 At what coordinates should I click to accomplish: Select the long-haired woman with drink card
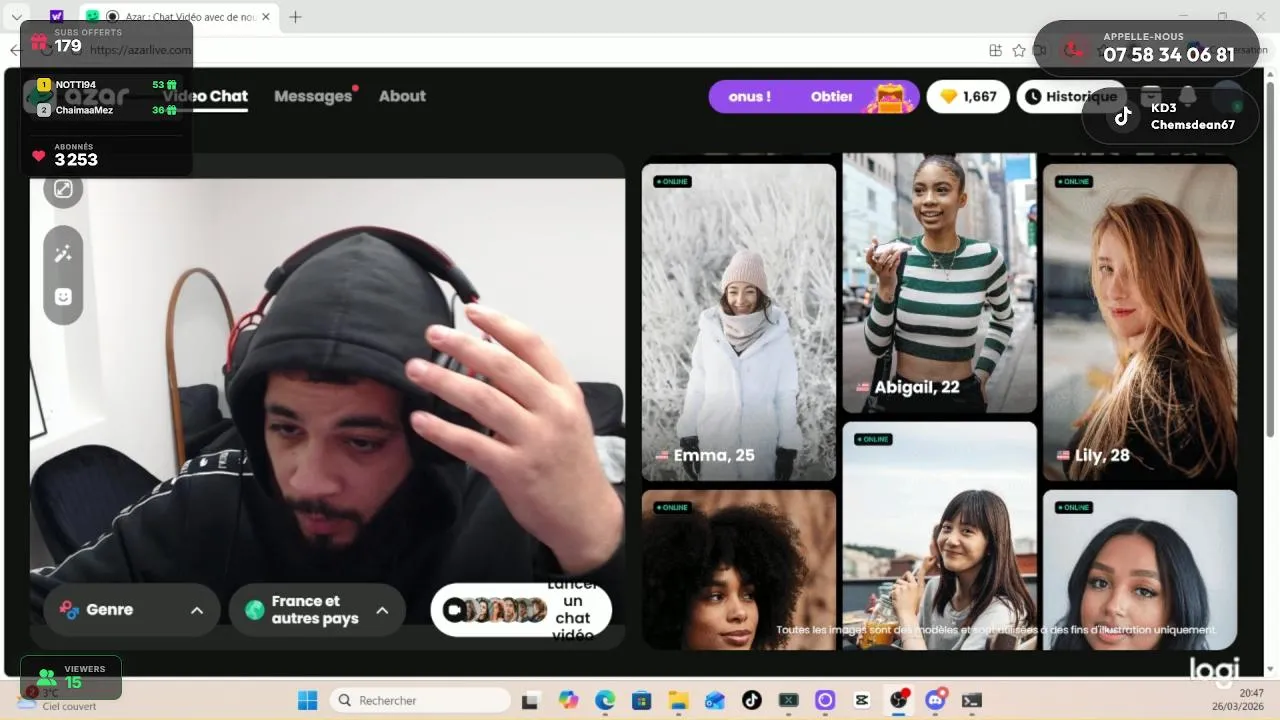(939, 535)
